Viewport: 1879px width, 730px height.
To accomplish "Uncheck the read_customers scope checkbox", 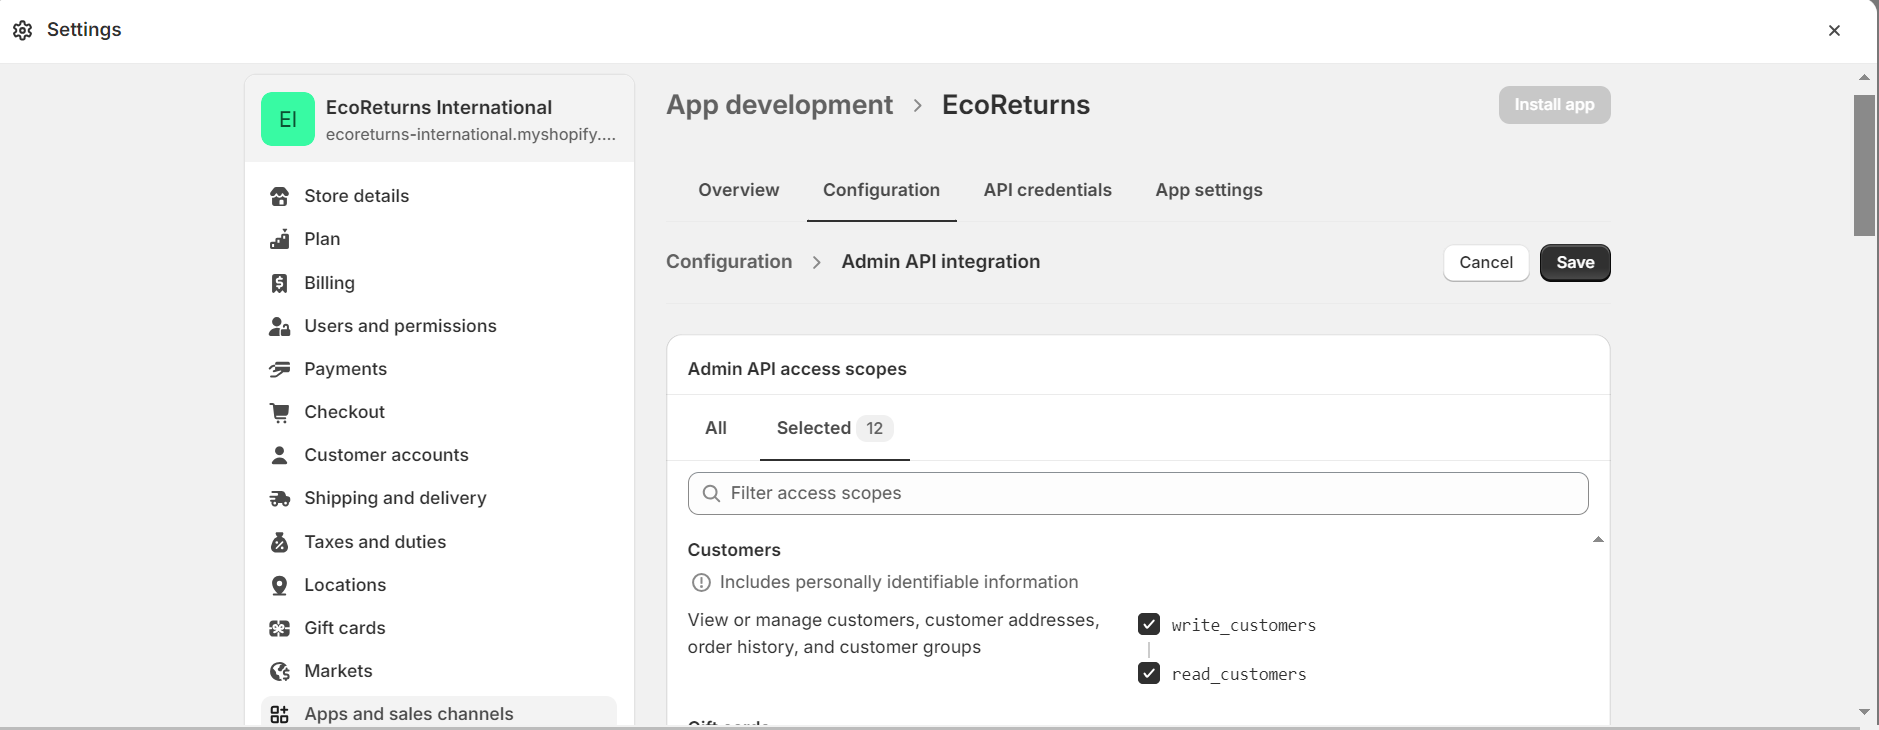I will tap(1149, 674).
